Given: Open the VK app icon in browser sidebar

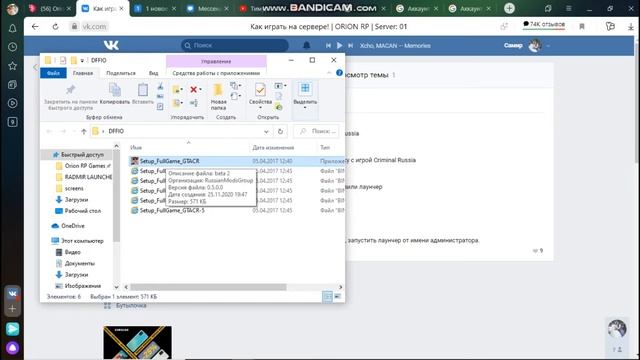Looking at the screenshot, I should pyautogui.click(x=12, y=293).
